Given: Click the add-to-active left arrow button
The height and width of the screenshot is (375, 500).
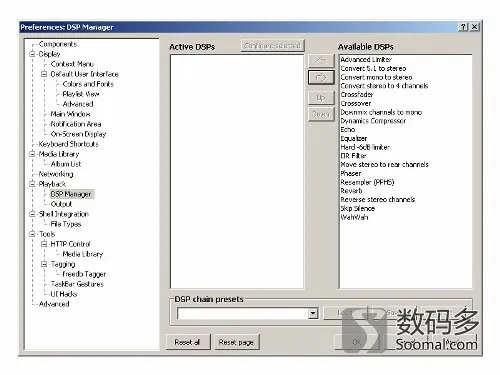Looking at the screenshot, I should tap(321, 61).
